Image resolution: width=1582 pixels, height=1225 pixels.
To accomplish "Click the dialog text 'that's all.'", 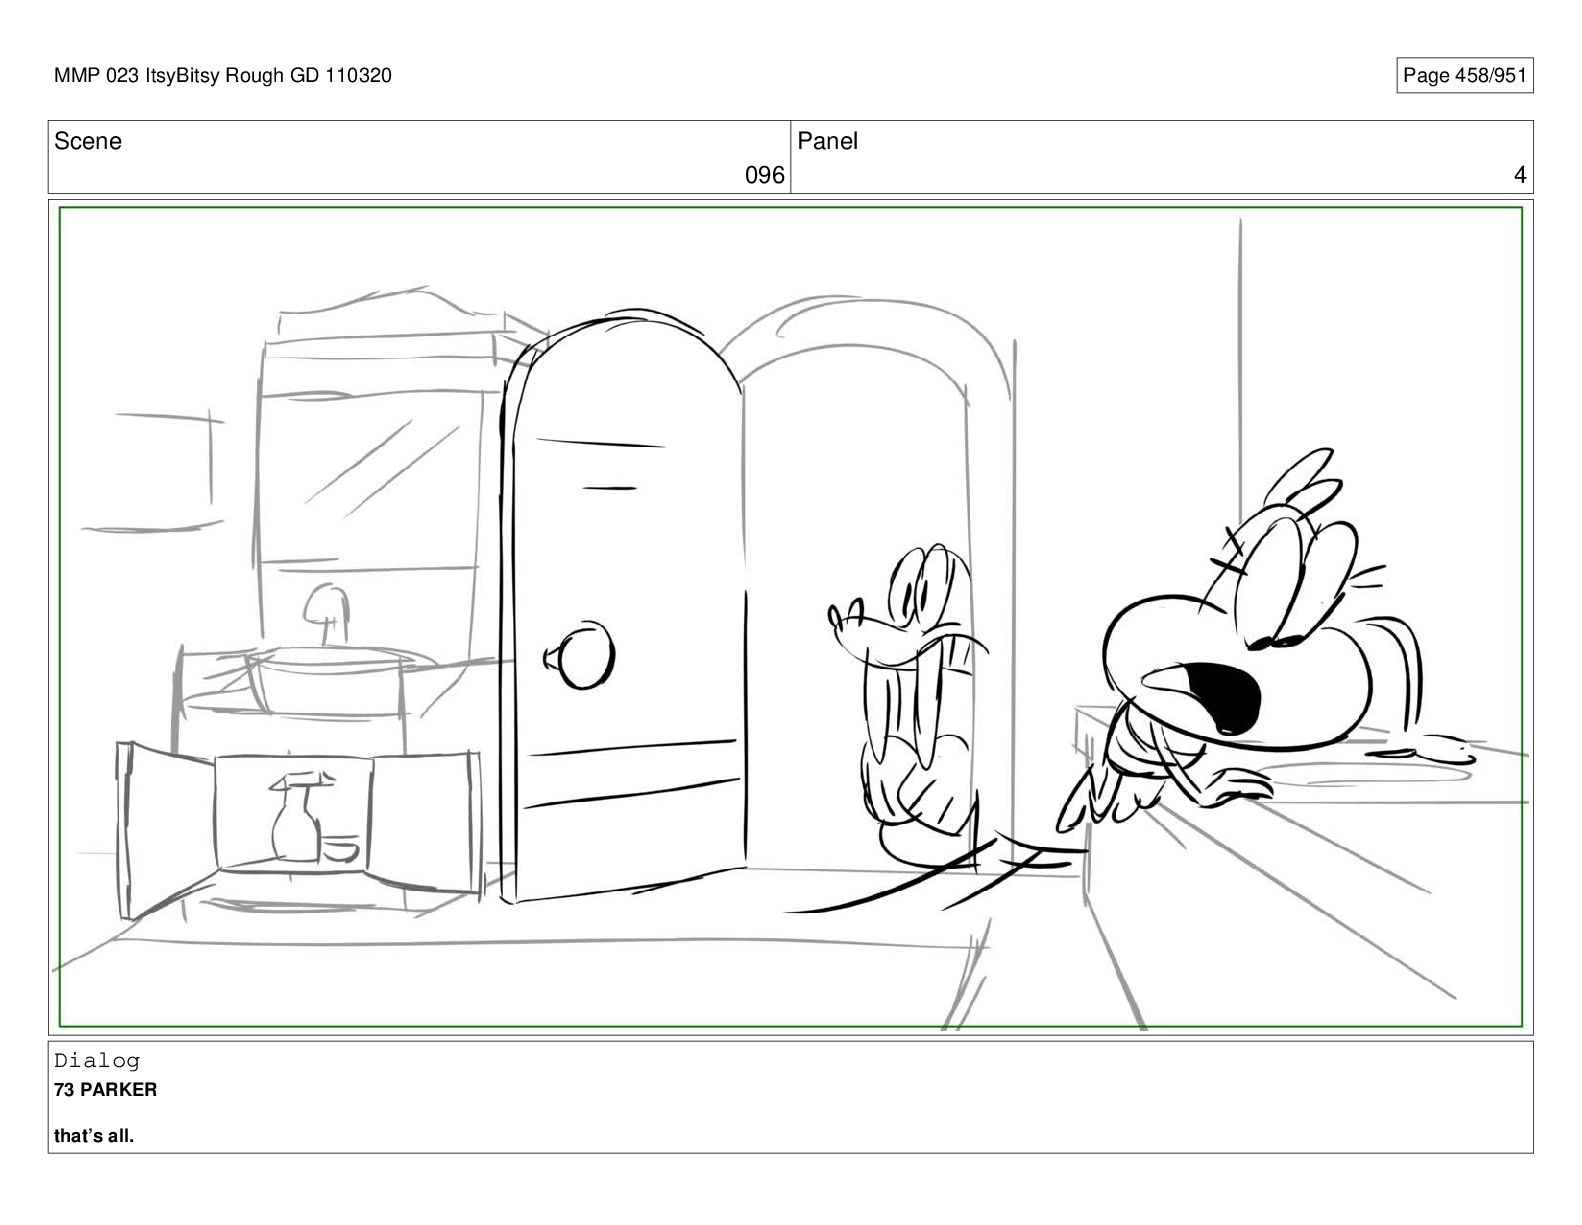I will [94, 1136].
